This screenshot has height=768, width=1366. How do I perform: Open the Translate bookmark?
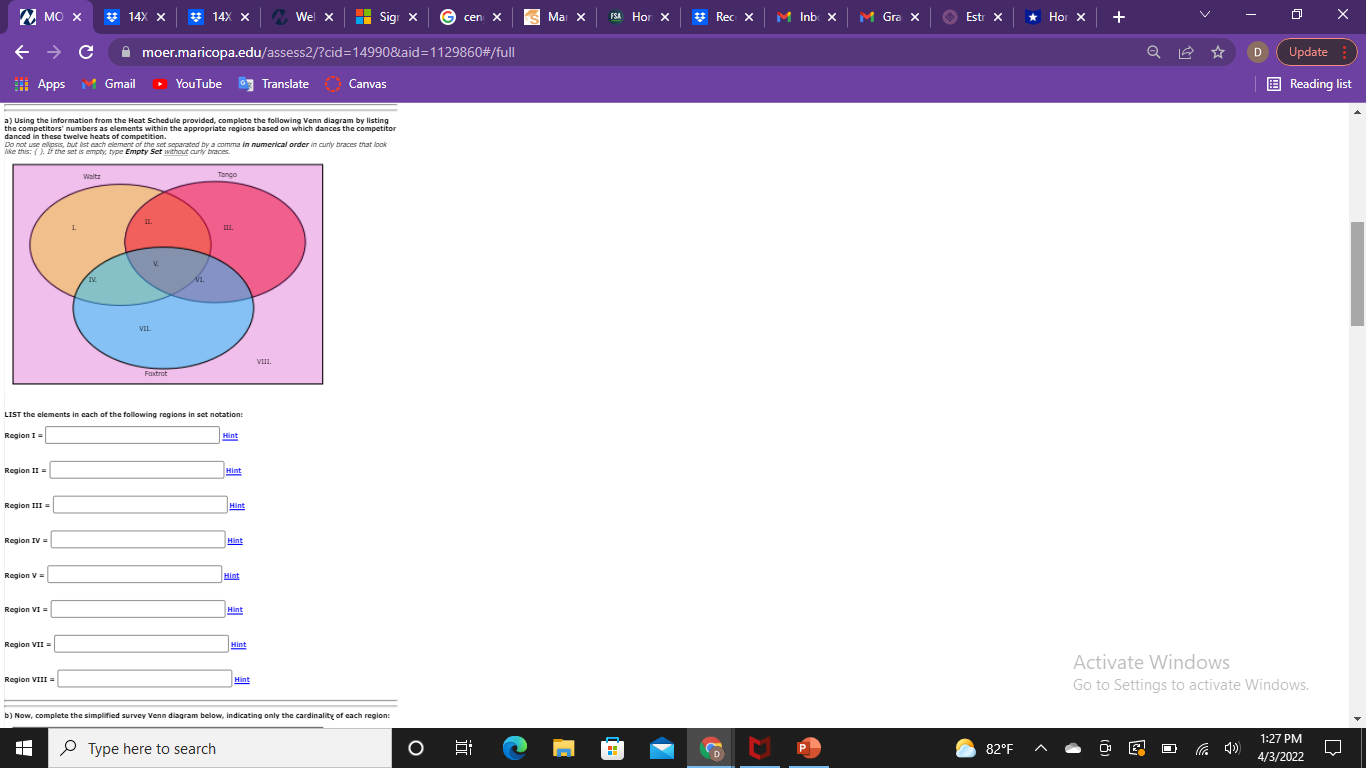point(273,84)
